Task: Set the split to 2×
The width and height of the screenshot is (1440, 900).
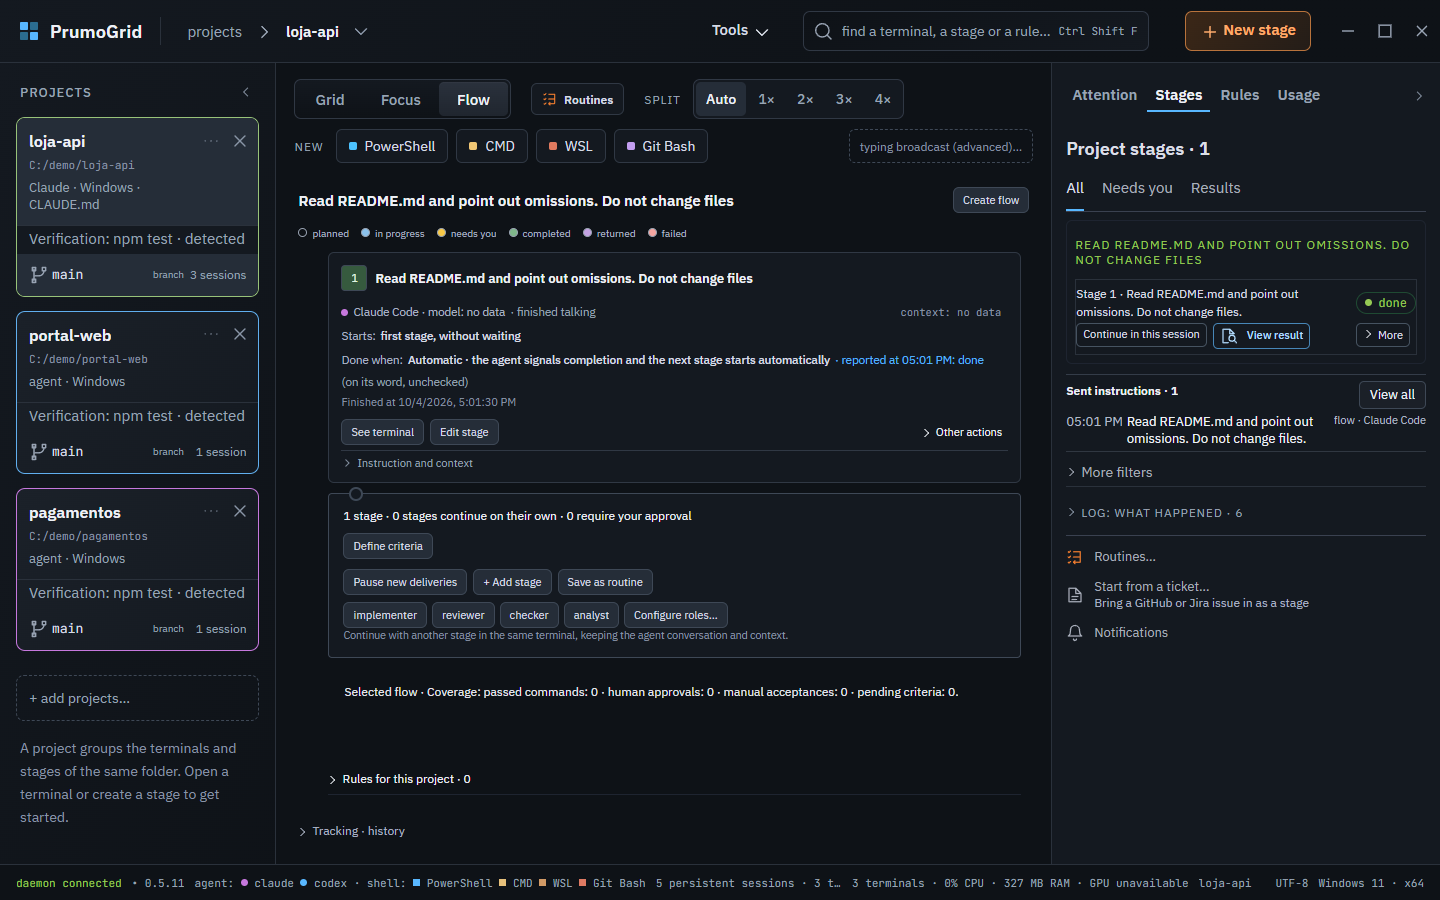Action: click(x=805, y=100)
